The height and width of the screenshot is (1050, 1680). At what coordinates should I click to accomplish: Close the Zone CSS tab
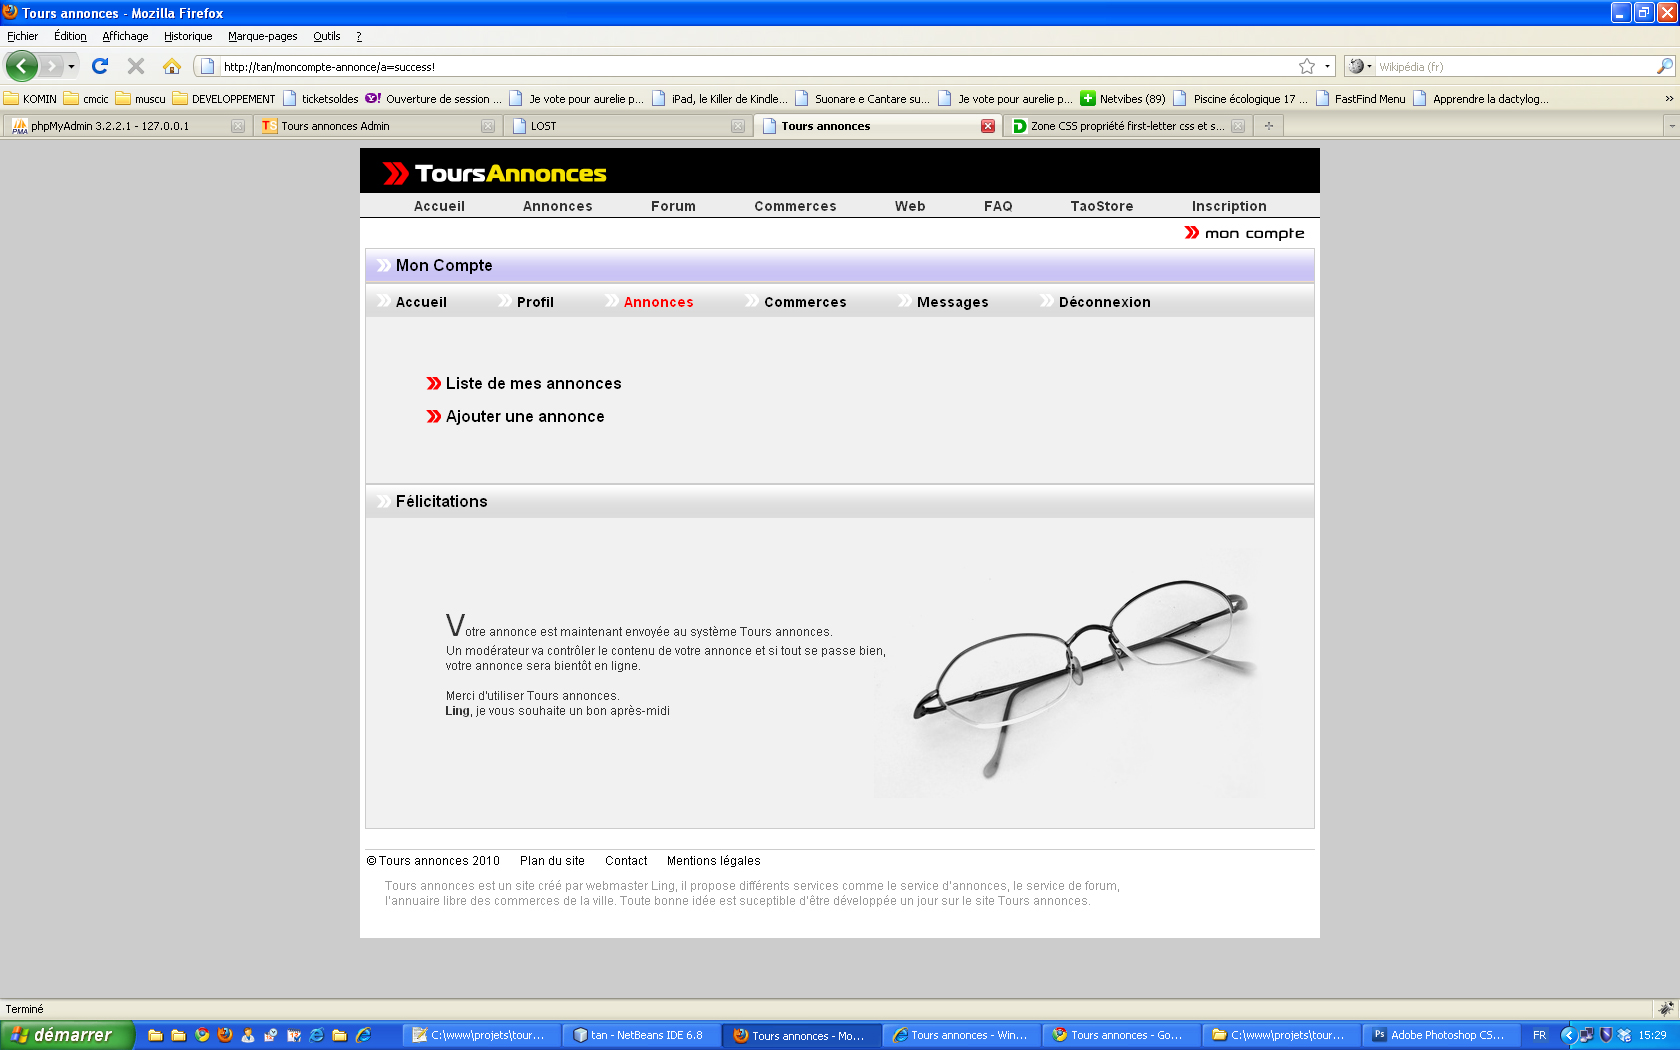coord(1238,126)
